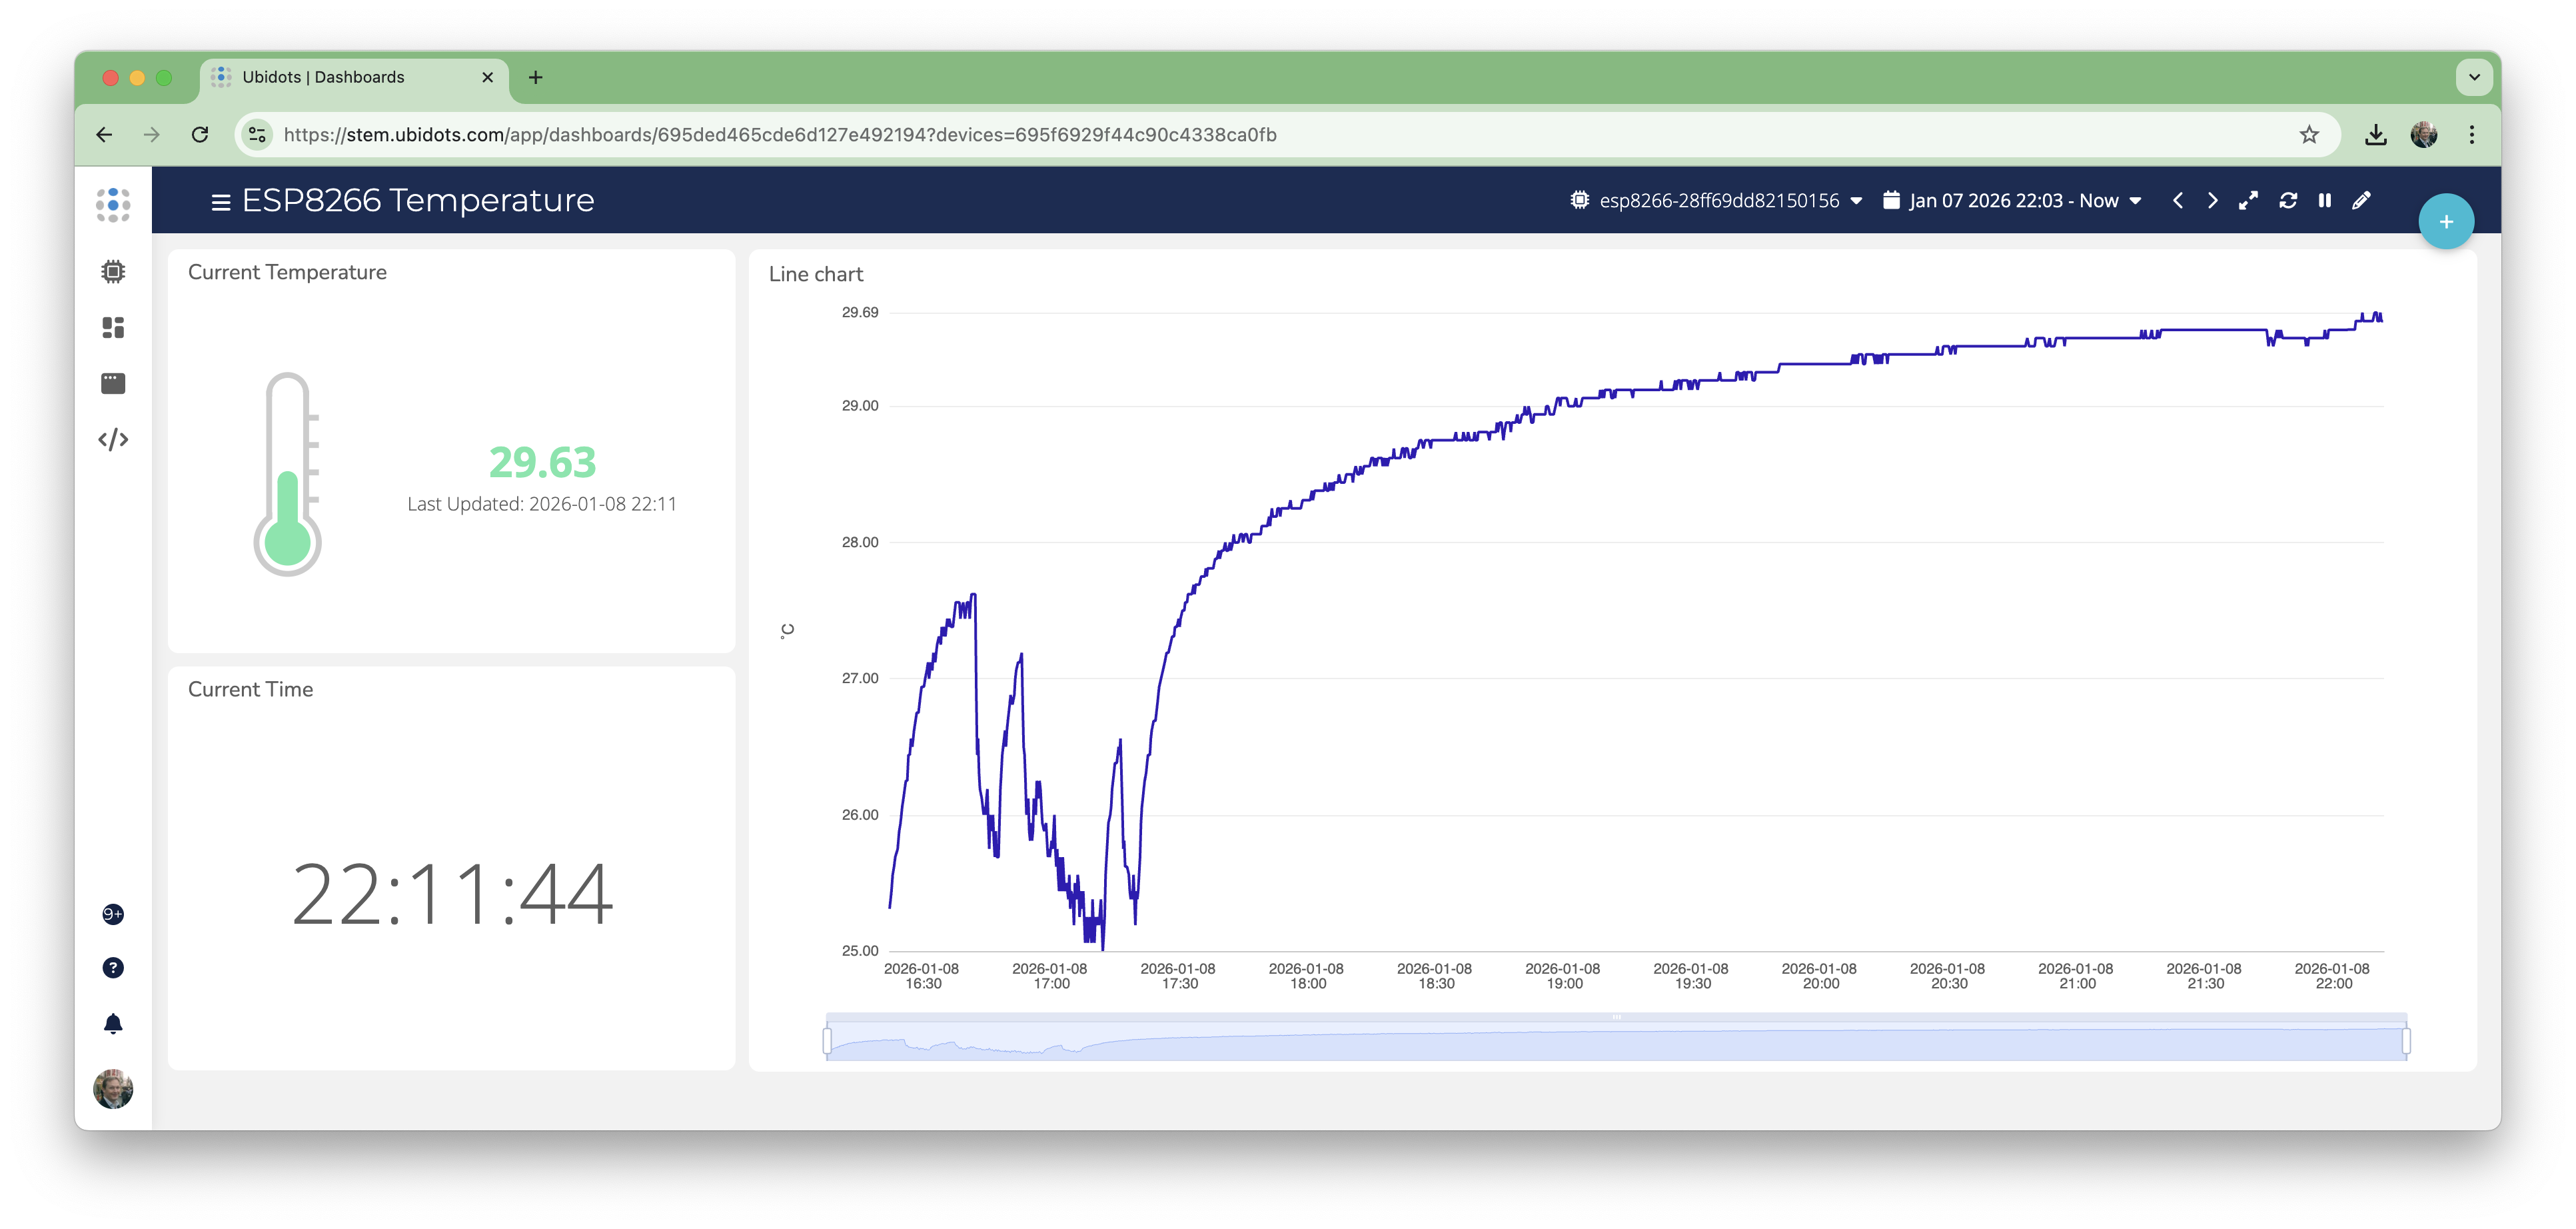This screenshot has width=2576, height=1229.
Task: Open the Dashboards grid icon in sidebar
Action: (113, 328)
